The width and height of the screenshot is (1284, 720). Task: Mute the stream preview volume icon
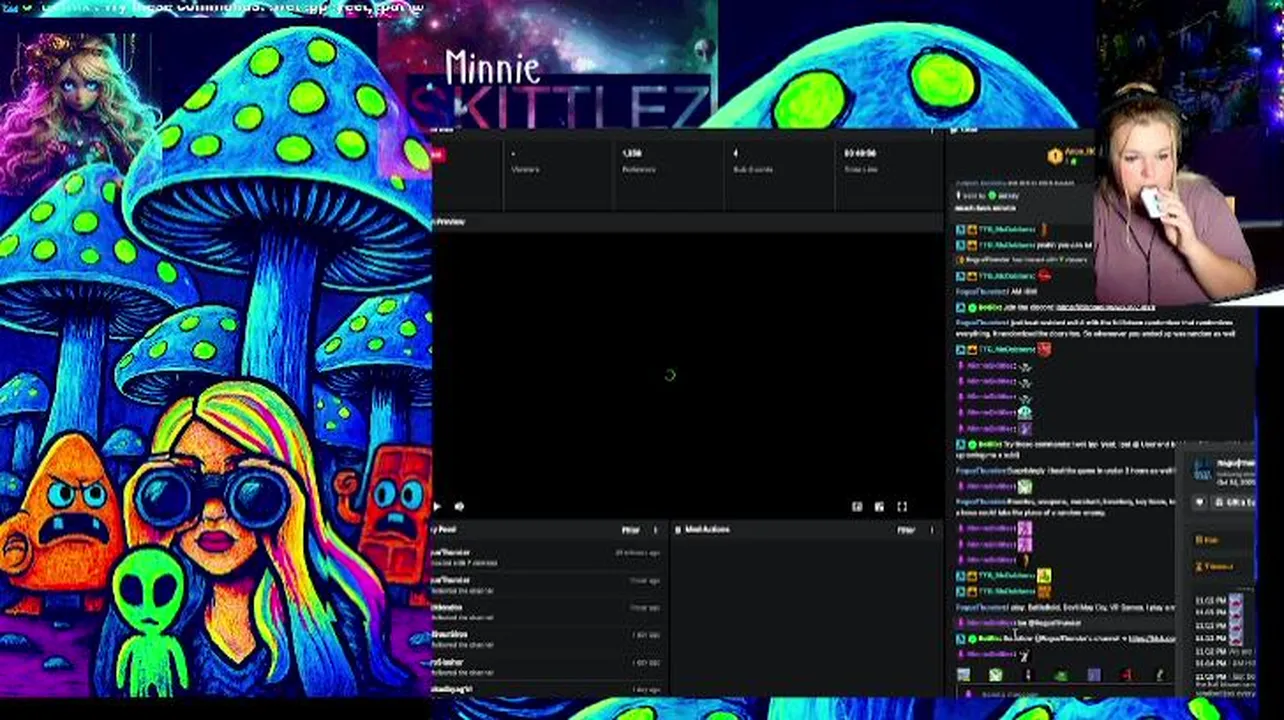[459, 507]
